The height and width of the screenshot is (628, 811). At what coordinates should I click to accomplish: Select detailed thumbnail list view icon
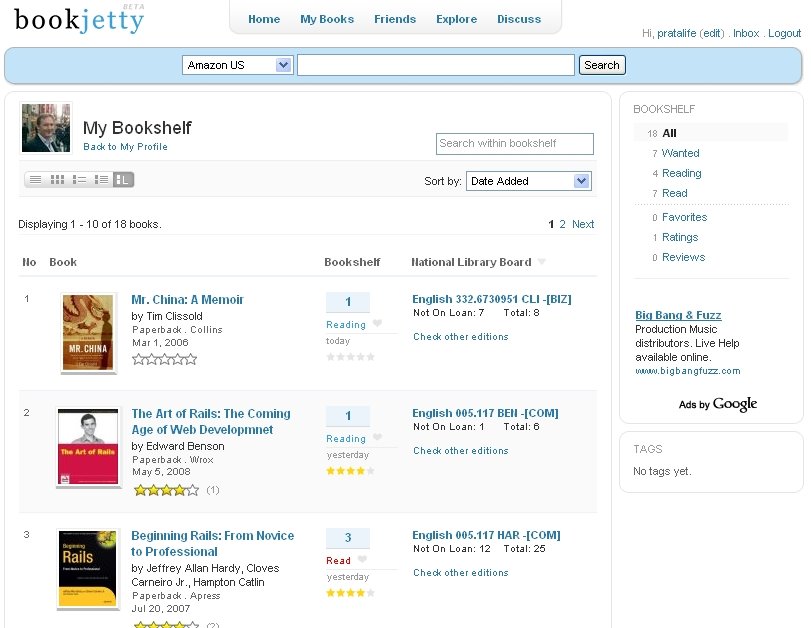[x=101, y=180]
